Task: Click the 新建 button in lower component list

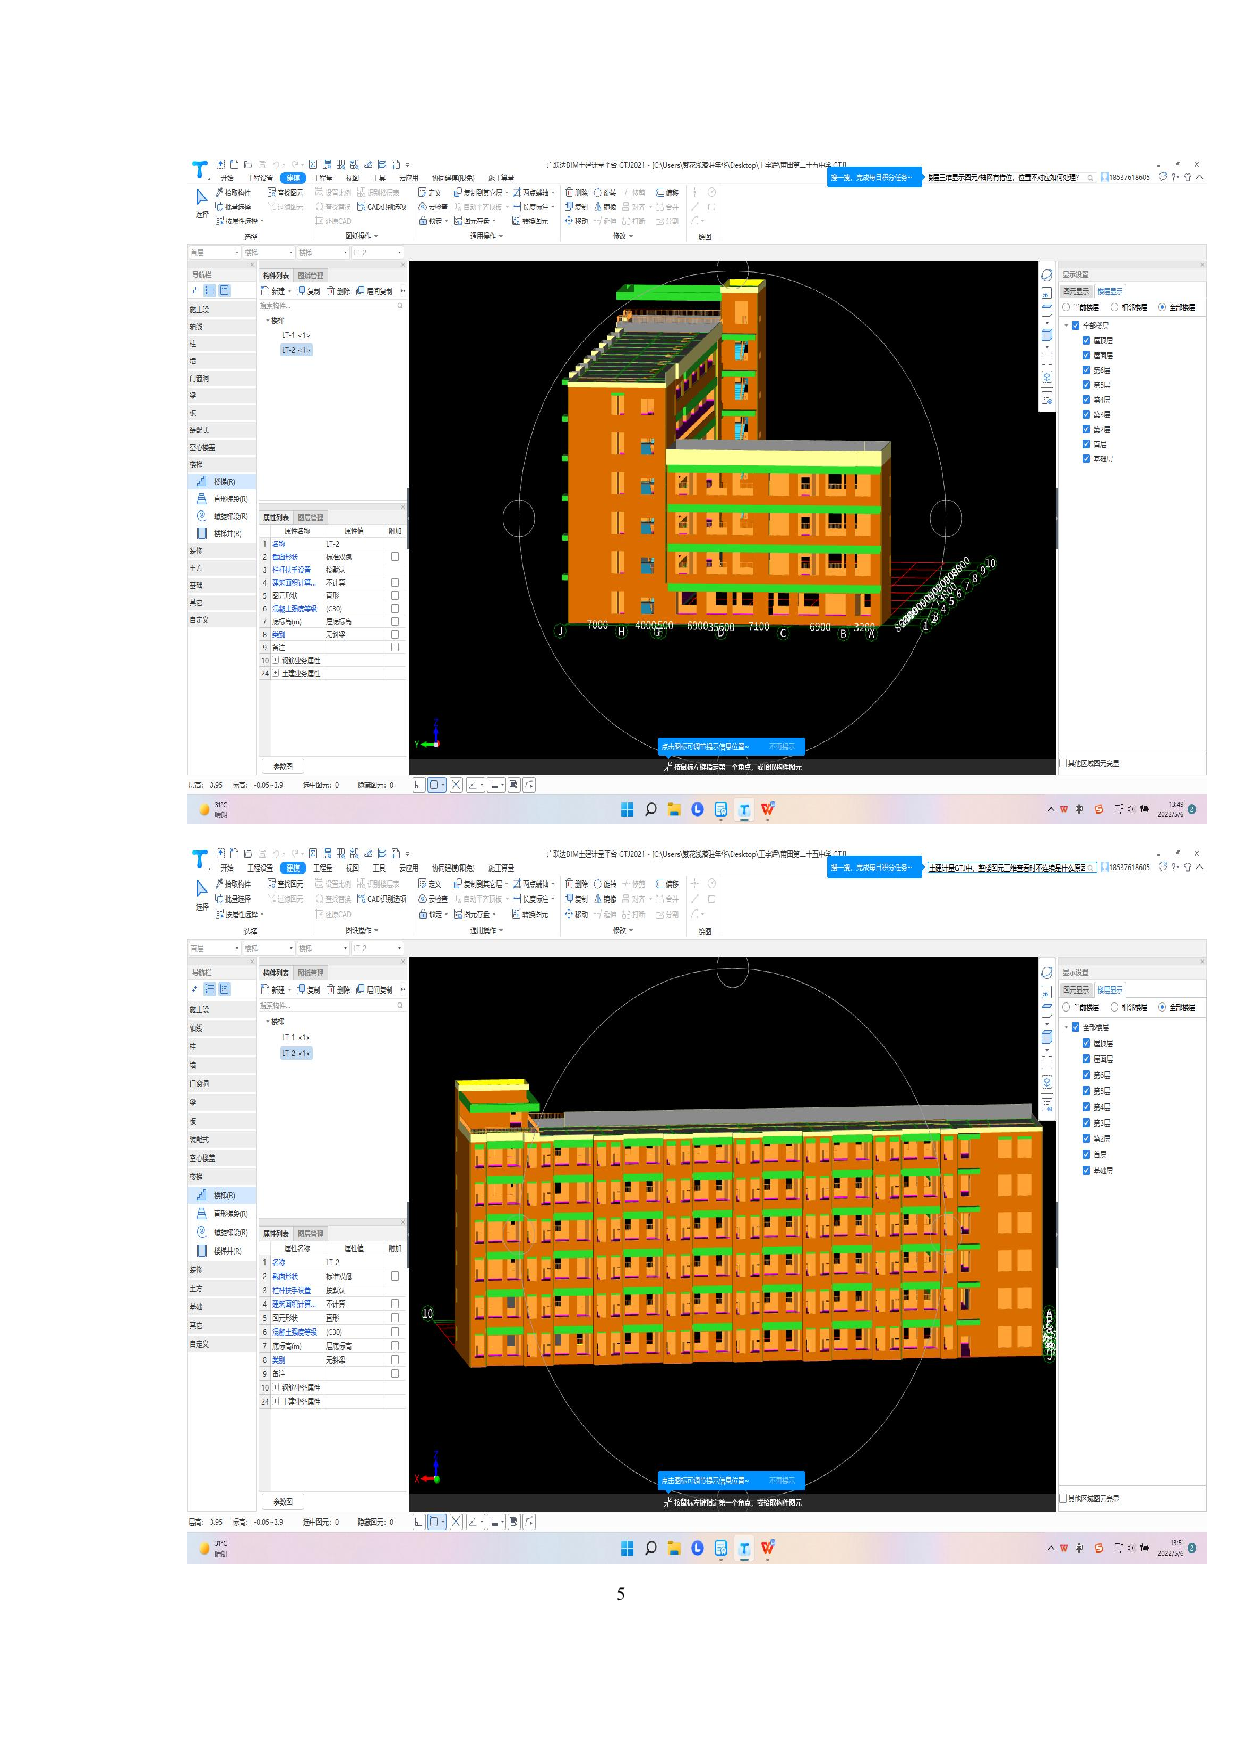Action: pos(274,989)
